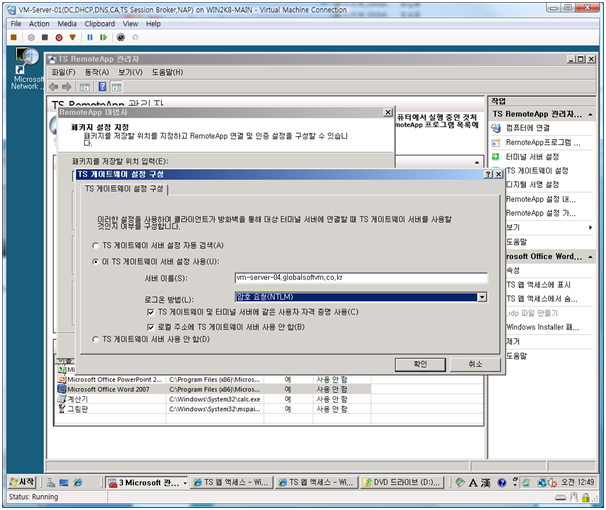The height and width of the screenshot is (510, 606).
Task: Open the 동작(A) menu in TS RemoteApp Manager
Action: [97, 72]
